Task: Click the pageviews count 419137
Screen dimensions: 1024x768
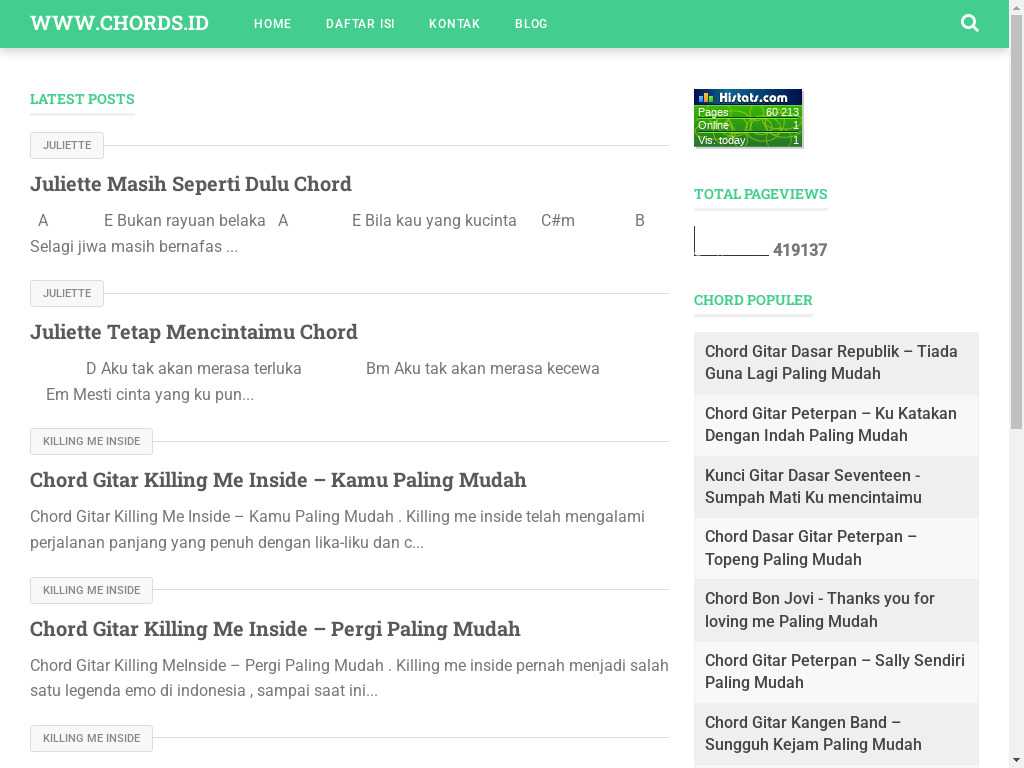Action: tap(800, 250)
